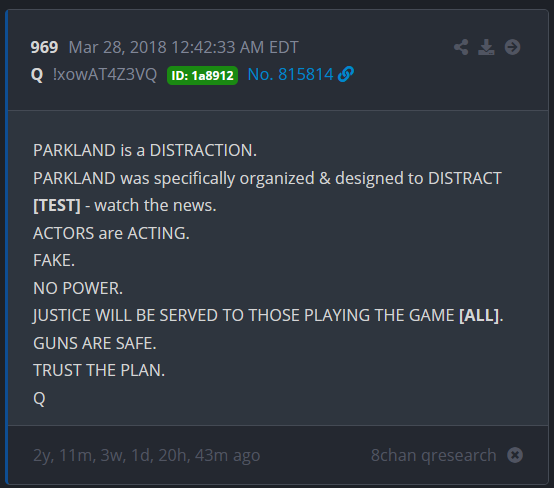Click the 'GUNS ARE SAFE.' line
Viewport: 554px width, 488px height.
click(95, 343)
